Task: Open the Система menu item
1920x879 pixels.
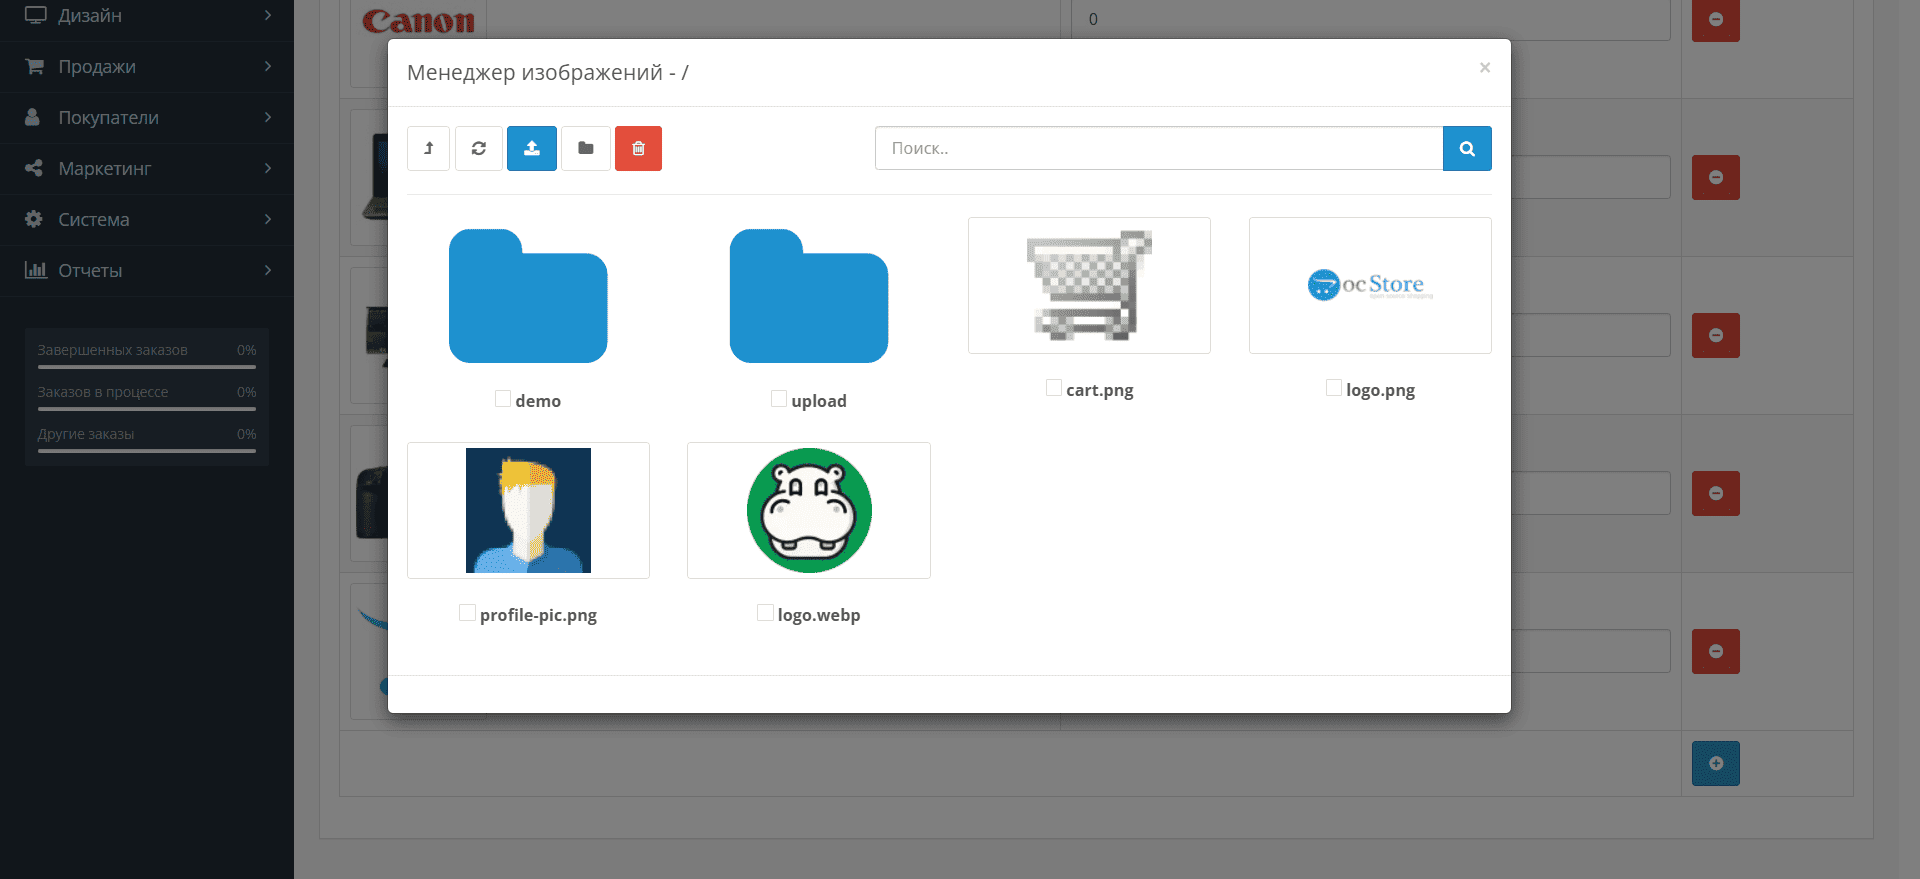Action: tap(147, 220)
